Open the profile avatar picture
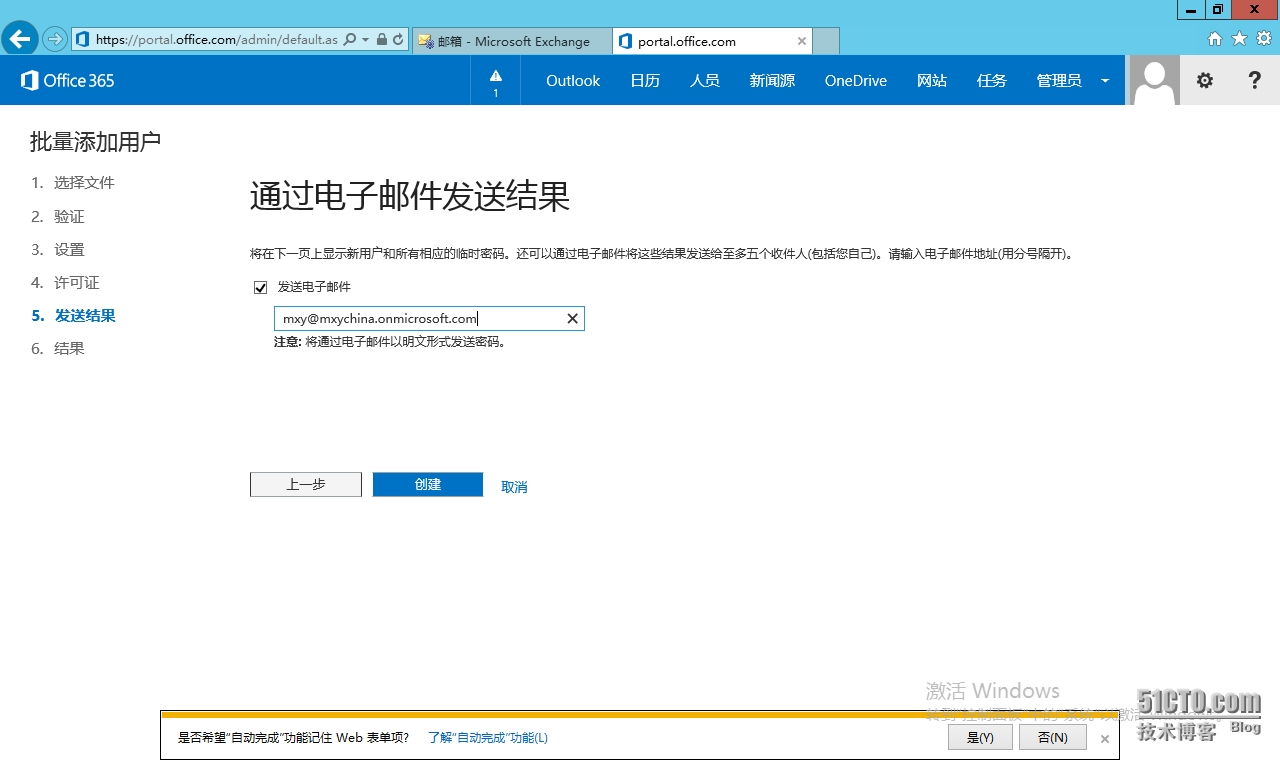This screenshot has height=760, width=1280. pos(1153,80)
